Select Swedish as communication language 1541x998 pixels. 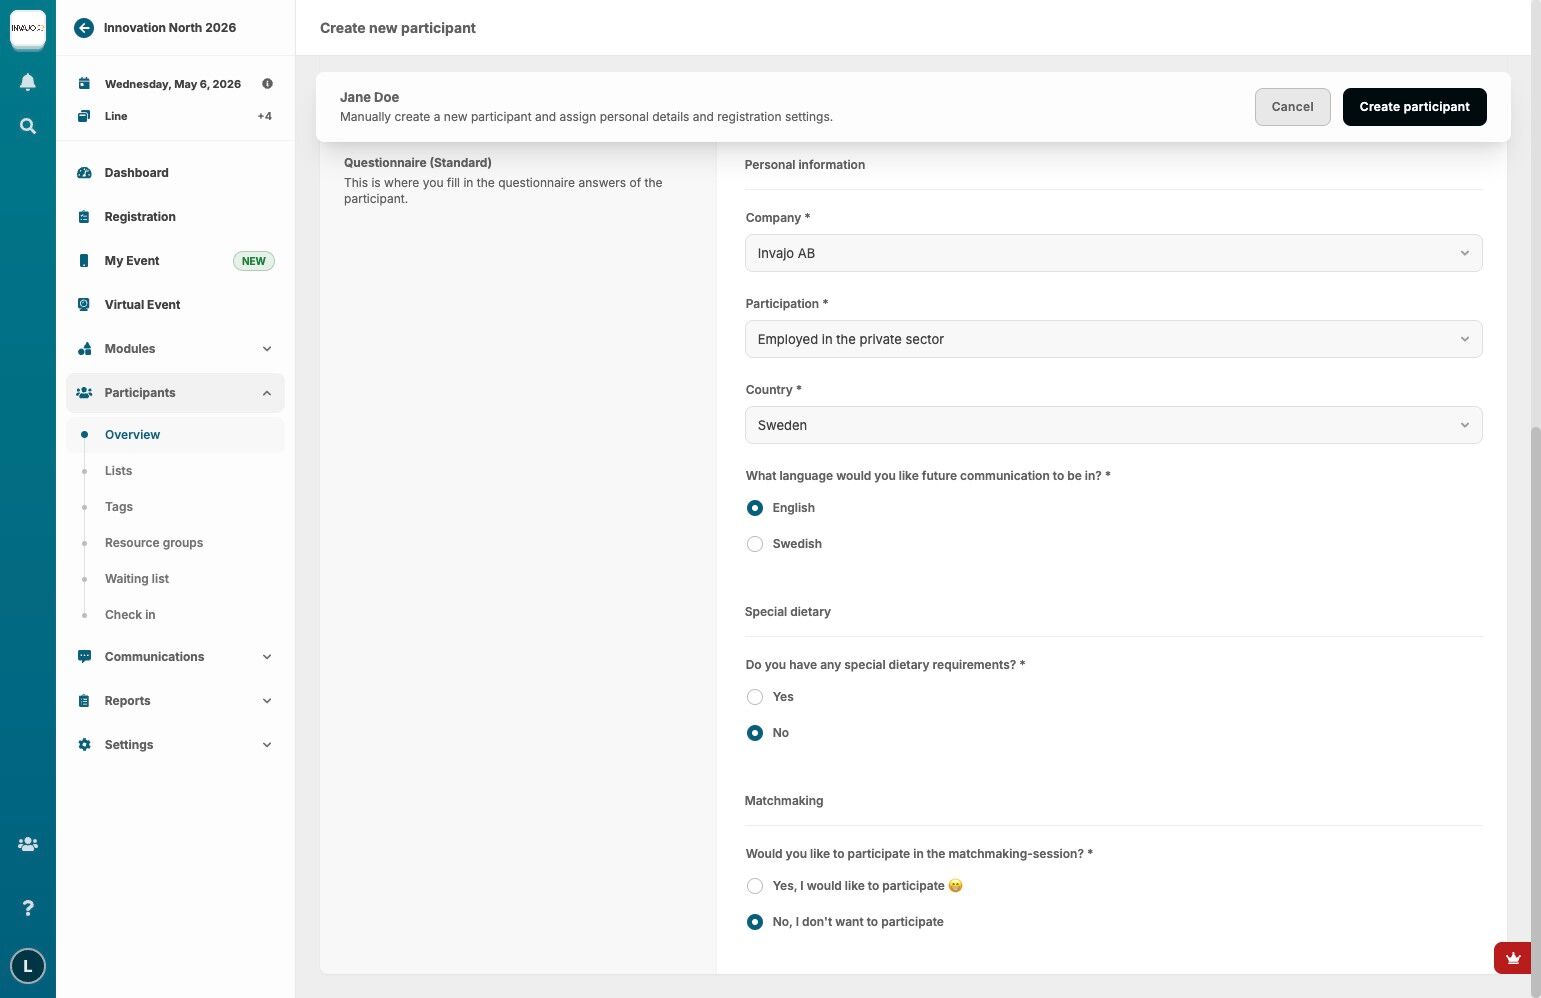[x=755, y=544]
